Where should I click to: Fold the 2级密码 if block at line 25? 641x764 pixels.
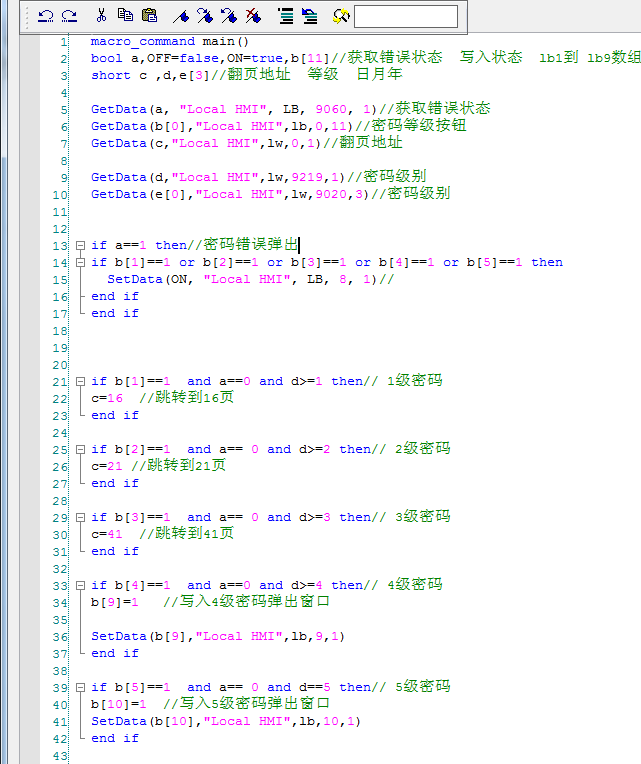pyautogui.click(x=81, y=449)
